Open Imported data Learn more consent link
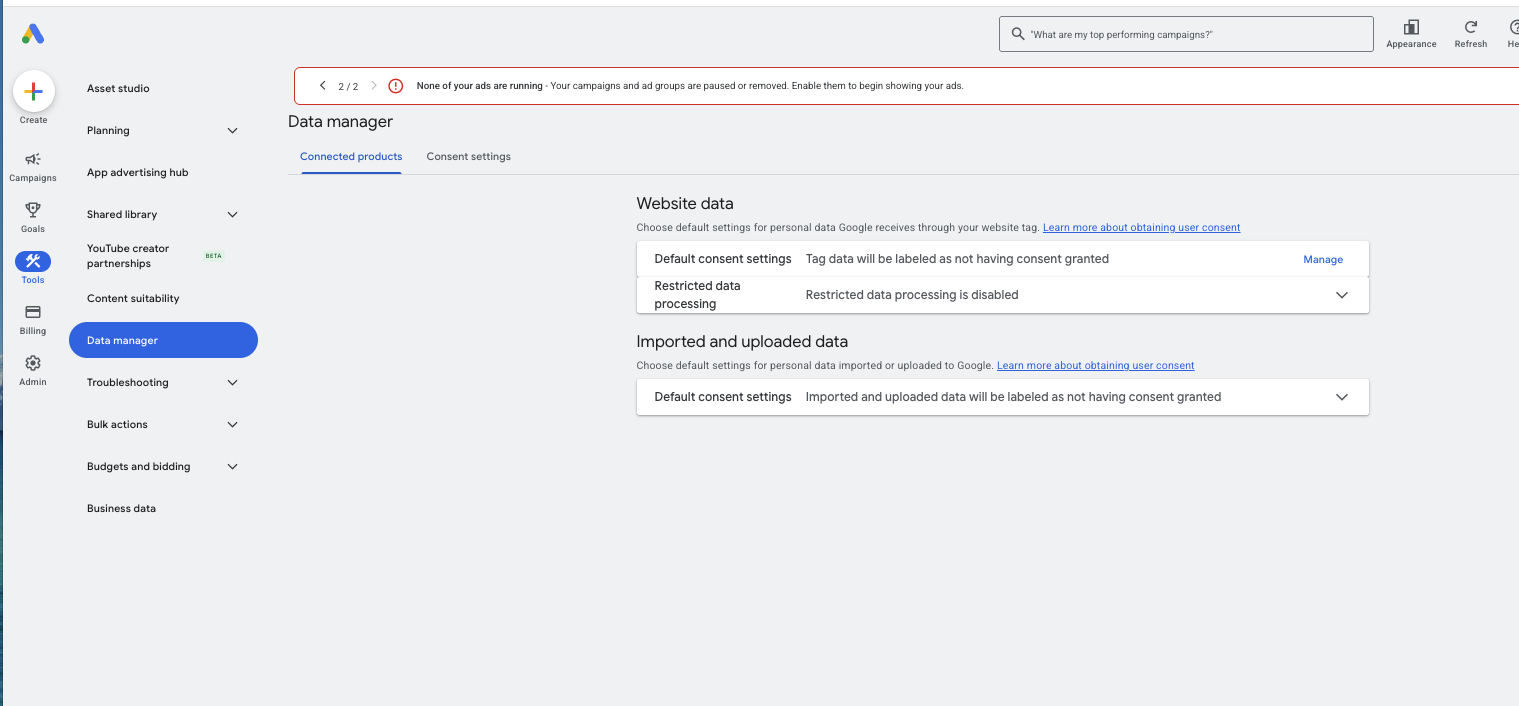Viewport: 1519px width, 706px height. (x=1095, y=366)
